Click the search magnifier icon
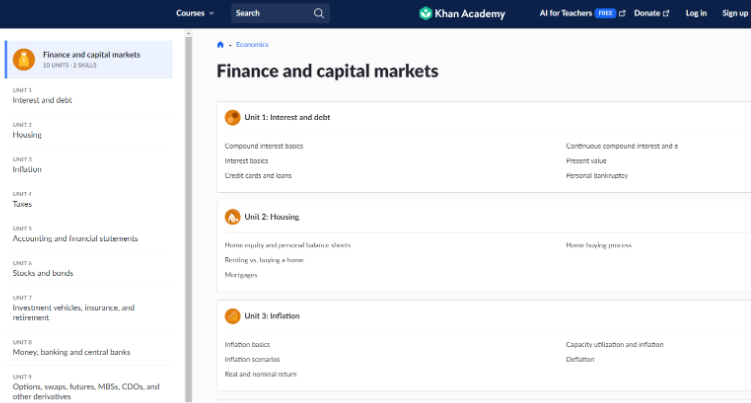Image resolution: width=751 pixels, height=403 pixels. tap(319, 13)
